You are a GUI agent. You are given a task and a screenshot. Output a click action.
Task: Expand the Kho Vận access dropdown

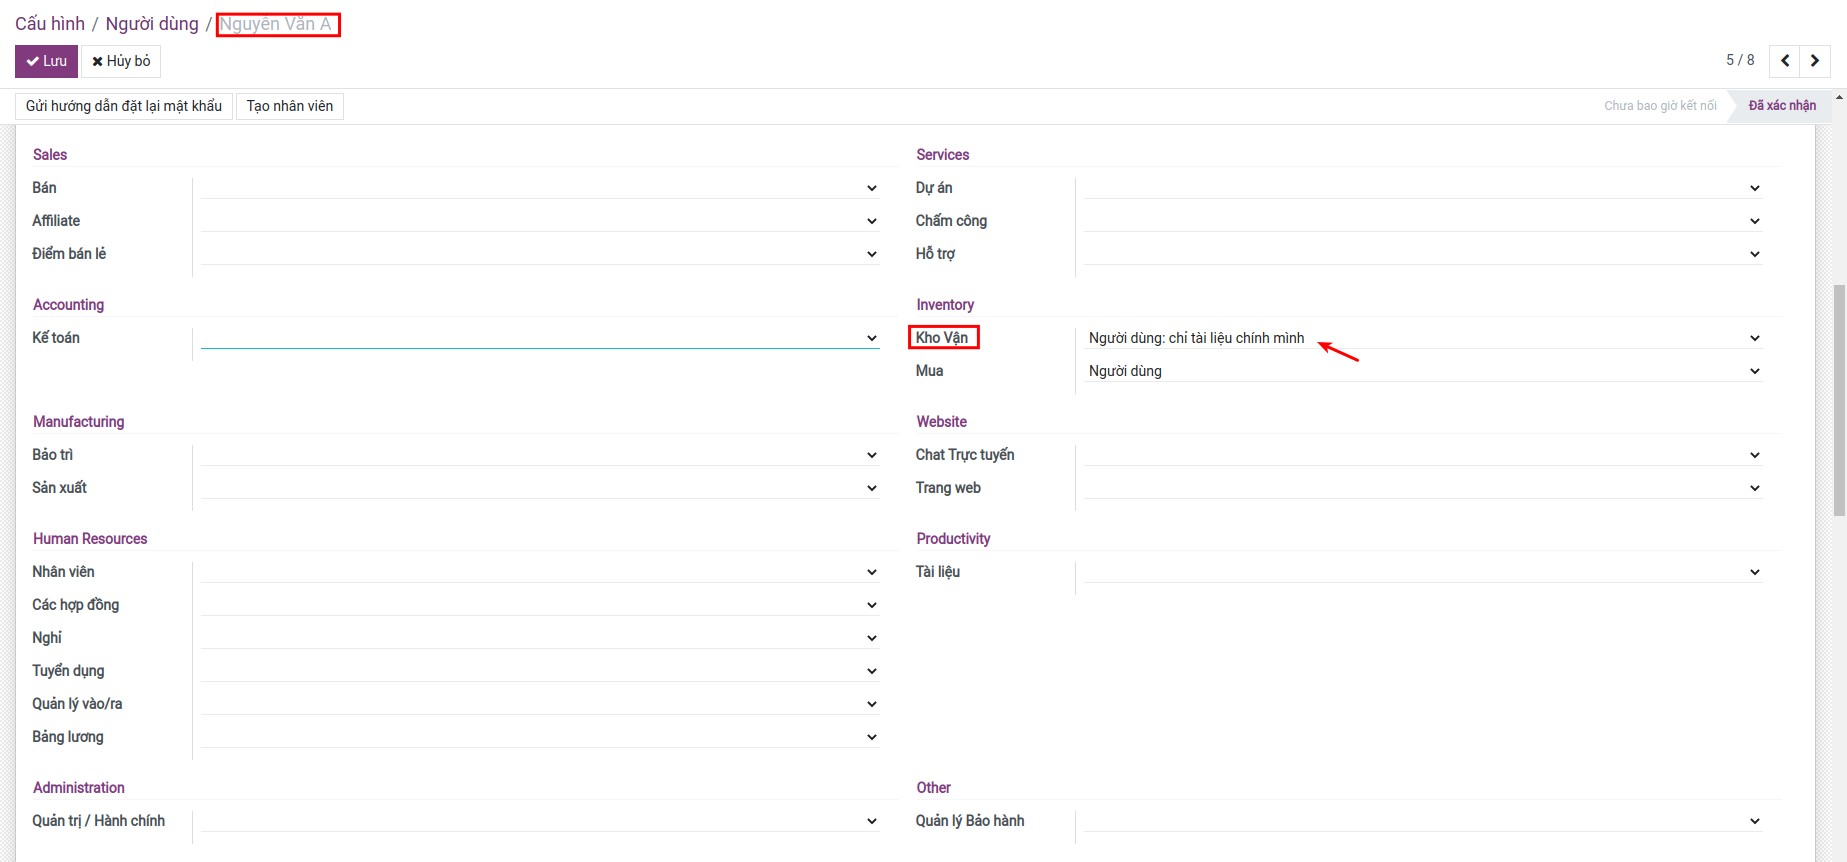[x=1422, y=338]
